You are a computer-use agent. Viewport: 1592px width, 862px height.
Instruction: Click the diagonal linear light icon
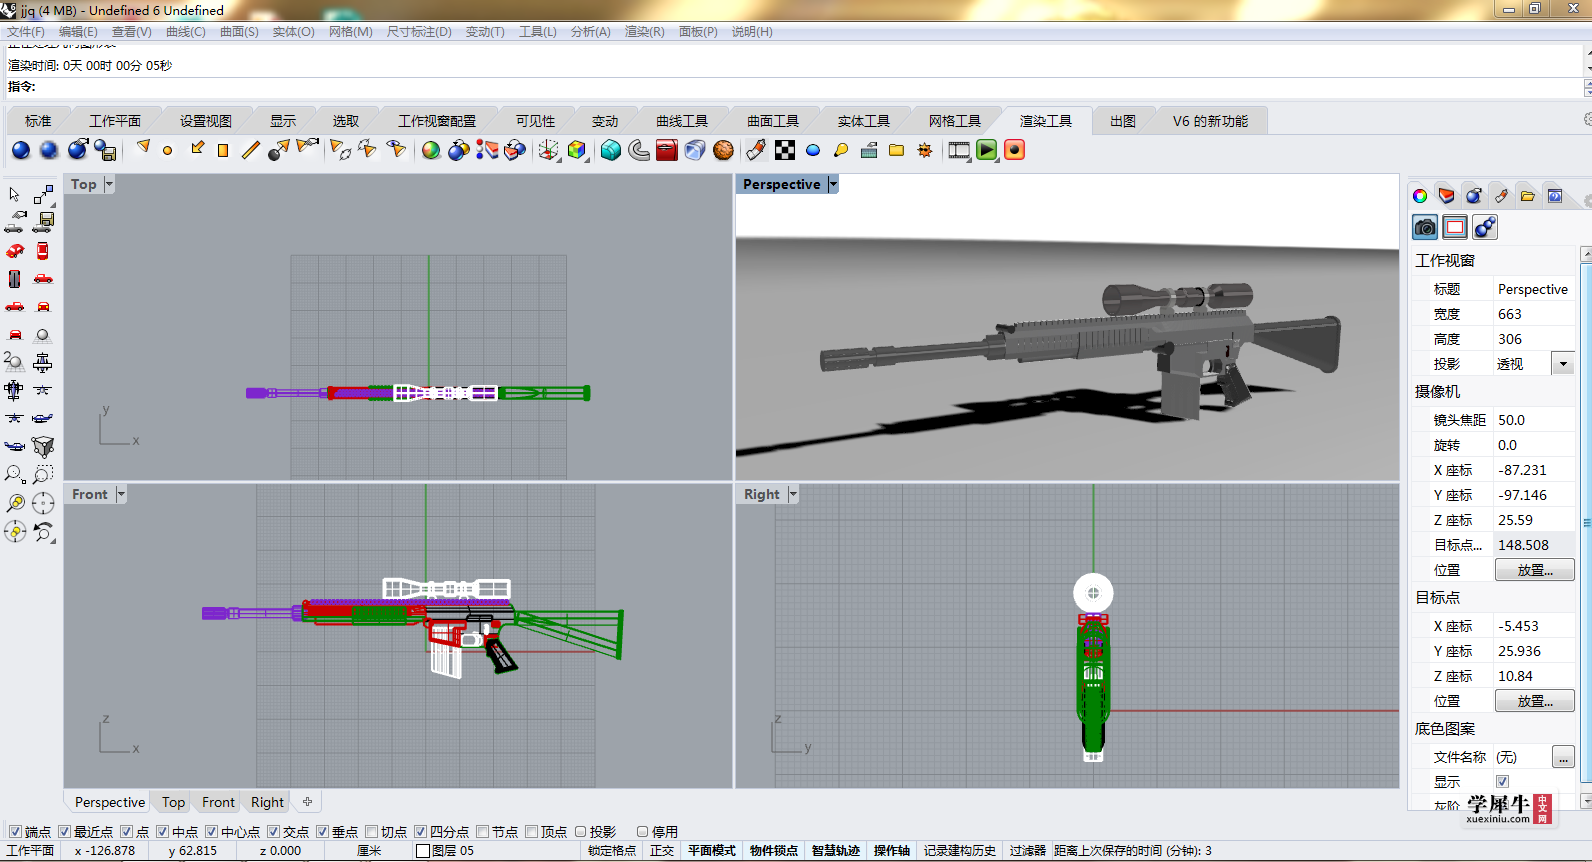click(251, 150)
